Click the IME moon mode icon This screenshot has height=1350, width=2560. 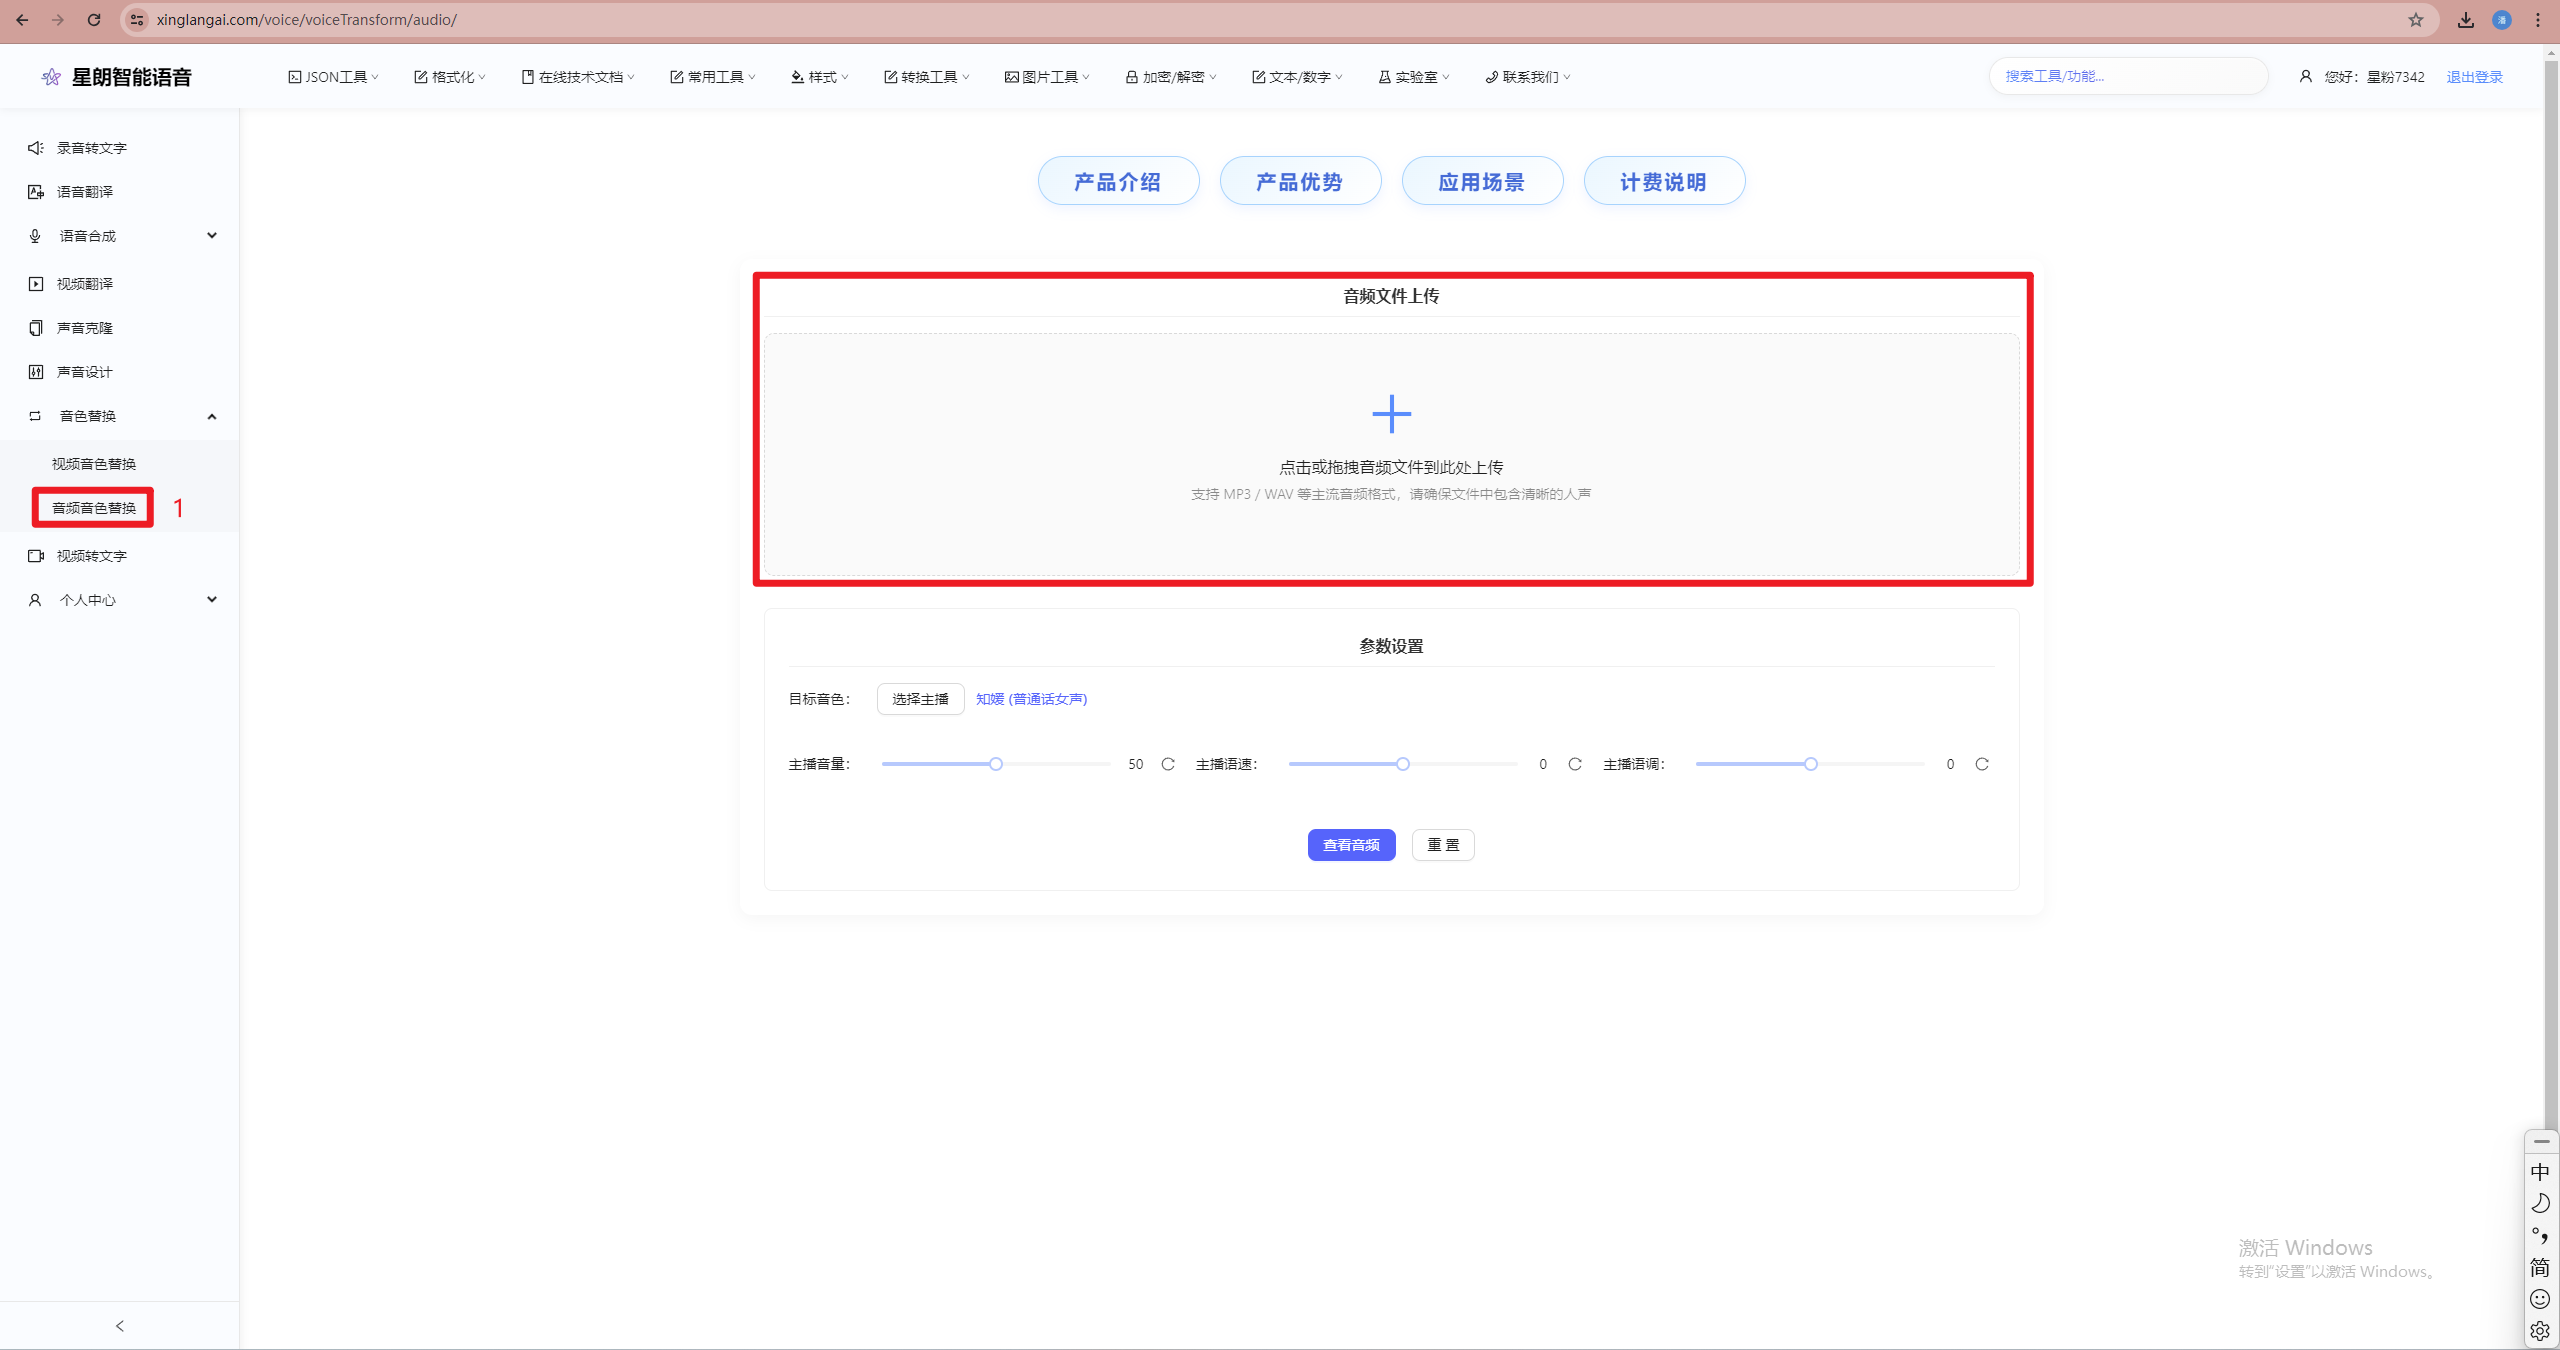[2540, 1203]
